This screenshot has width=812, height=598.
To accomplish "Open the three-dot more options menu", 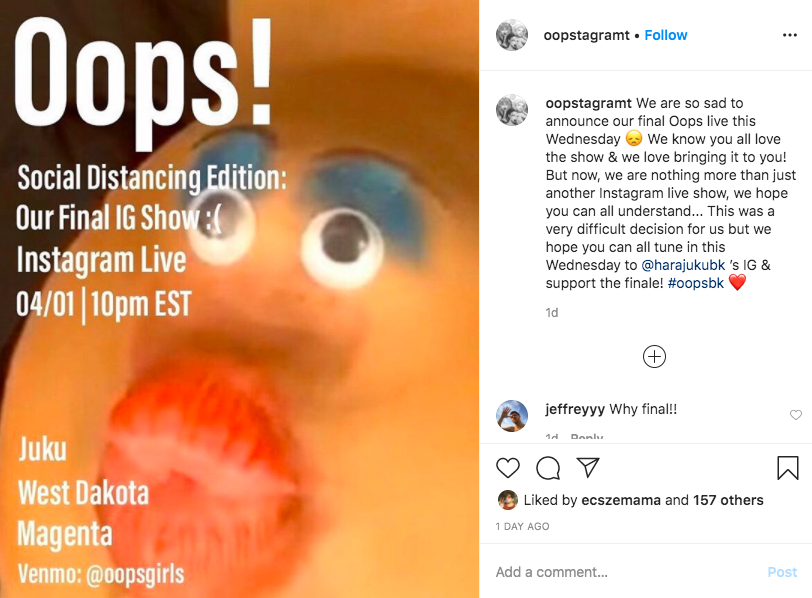I will coord(790,35).
